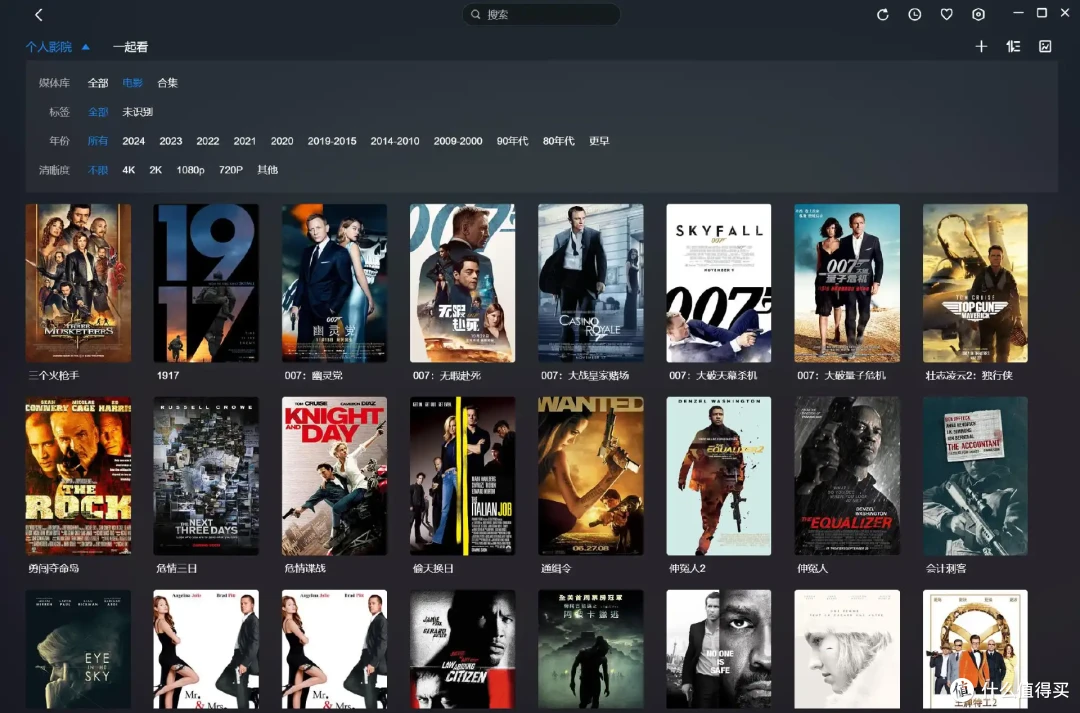Open Law Abiding Citizen poster
This screenshot has width=1080, height=713.
[462, 649]
